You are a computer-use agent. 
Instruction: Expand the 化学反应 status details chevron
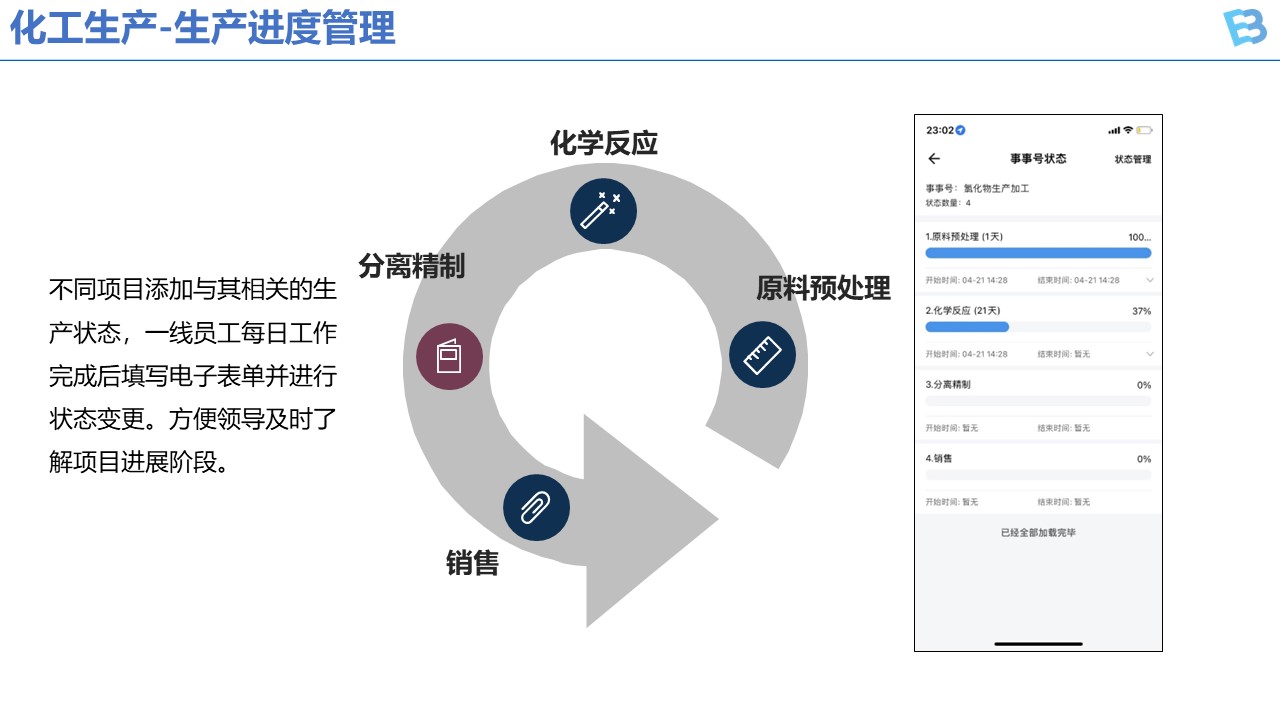click(1150, 354)
